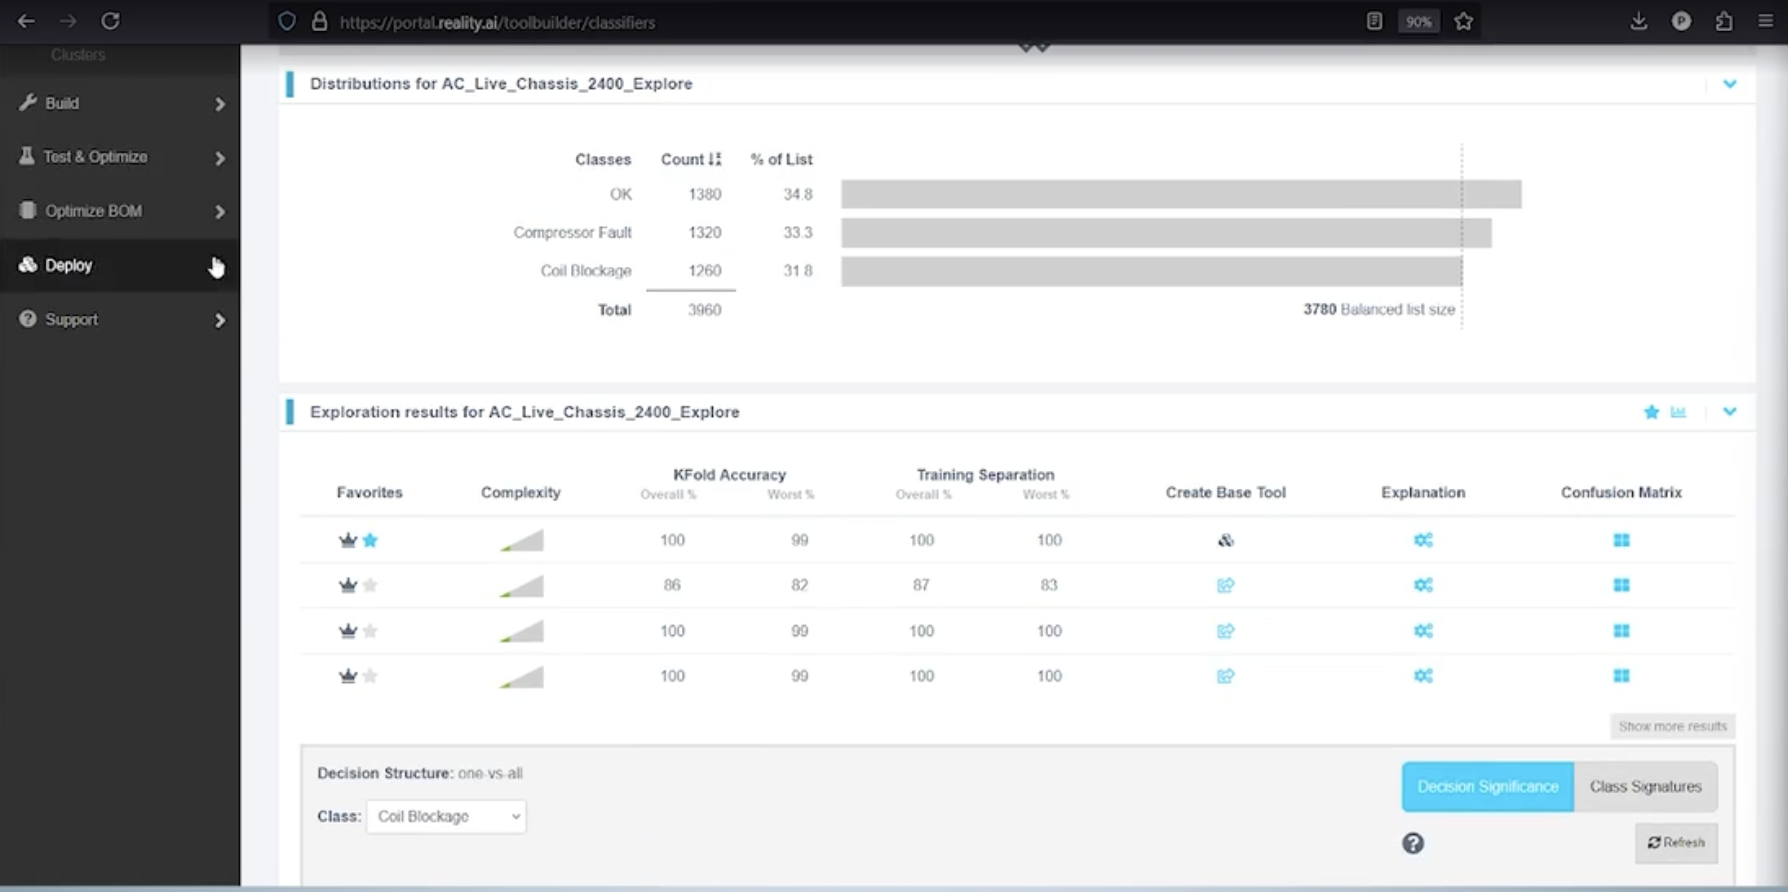Create base tool for third result row
1788x892 pixels.
[x=1225, y=631]
